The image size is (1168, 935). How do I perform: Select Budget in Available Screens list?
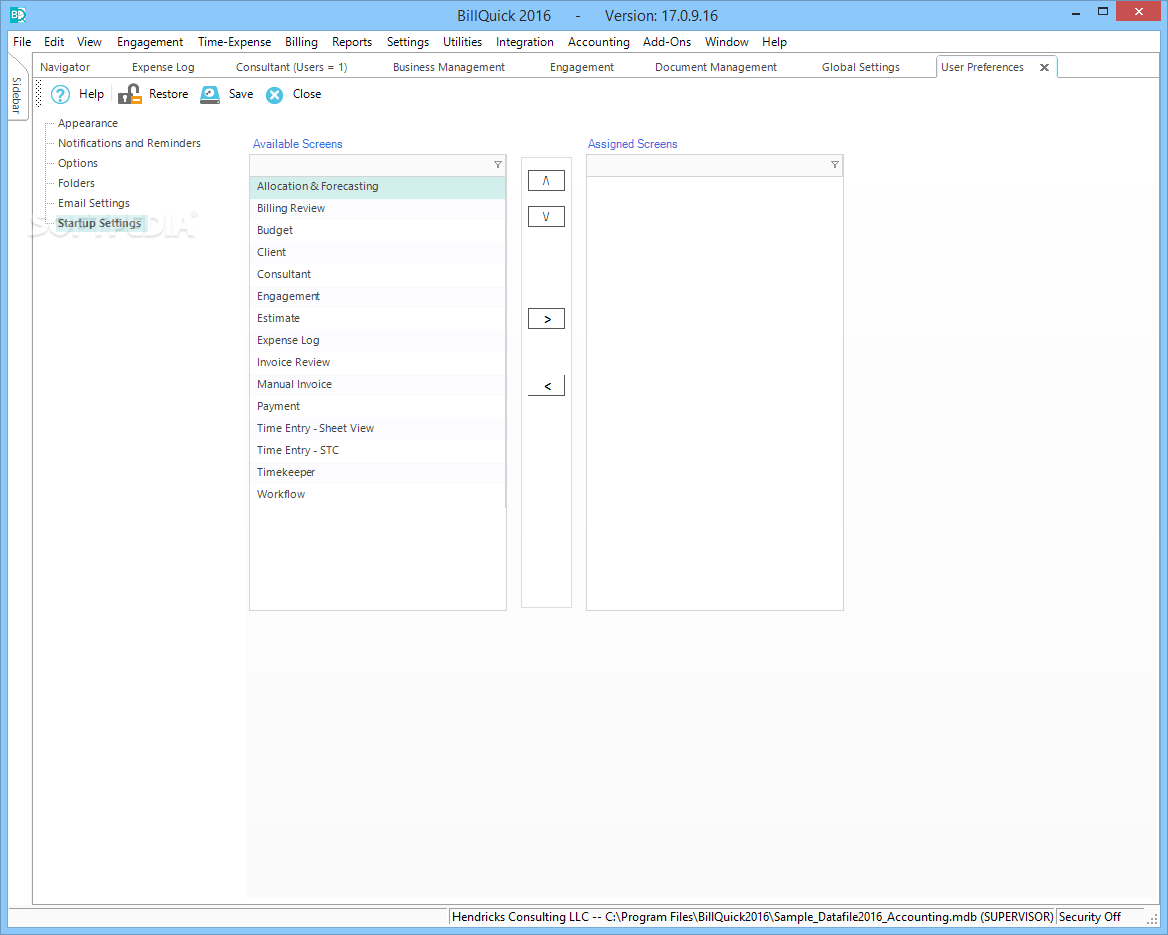point(378,230)
